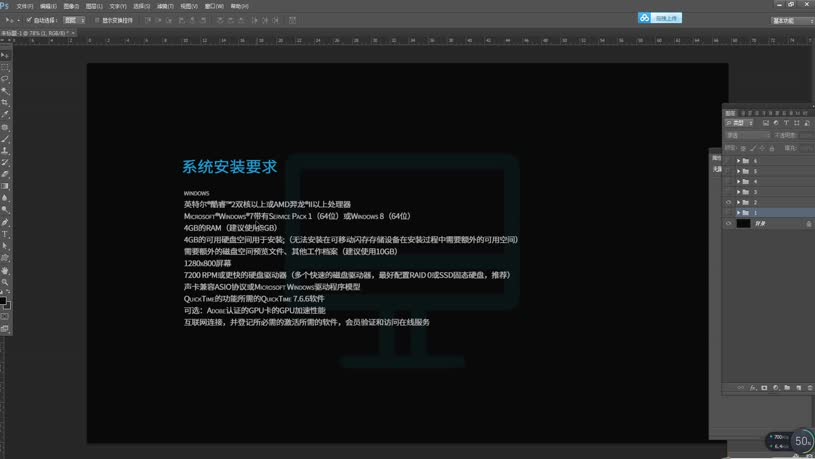
Task: Show layer group 5 visibility box
Action: coord(728,171)
